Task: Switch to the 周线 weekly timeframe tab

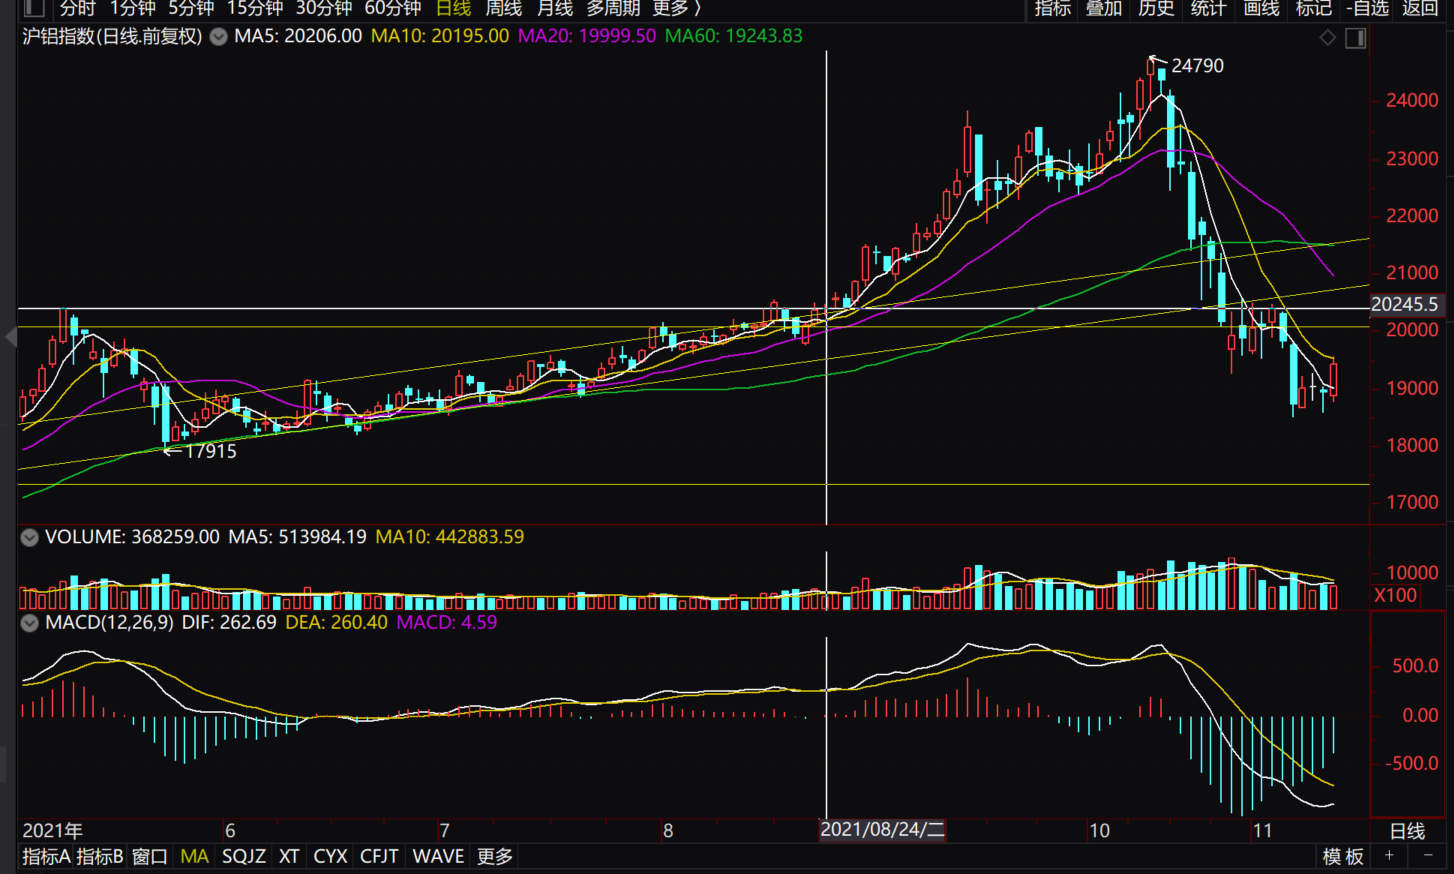Action: point(503,8)
